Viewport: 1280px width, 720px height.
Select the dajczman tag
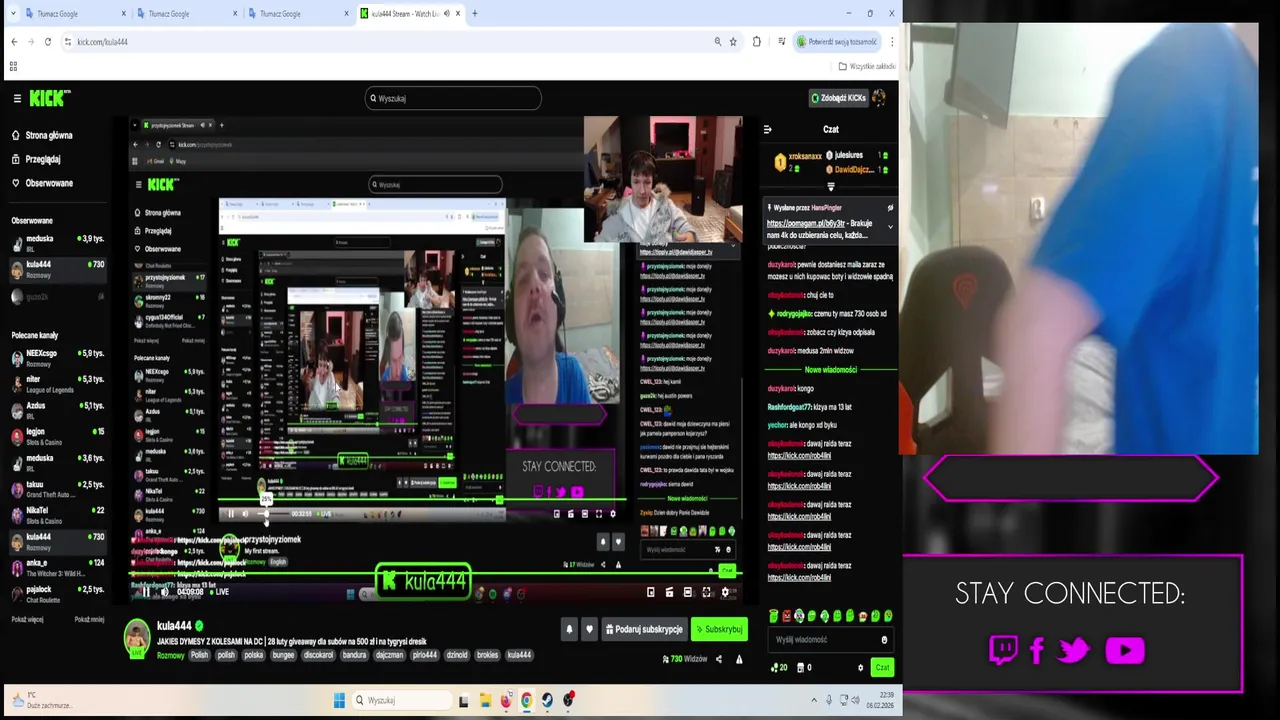389,655
